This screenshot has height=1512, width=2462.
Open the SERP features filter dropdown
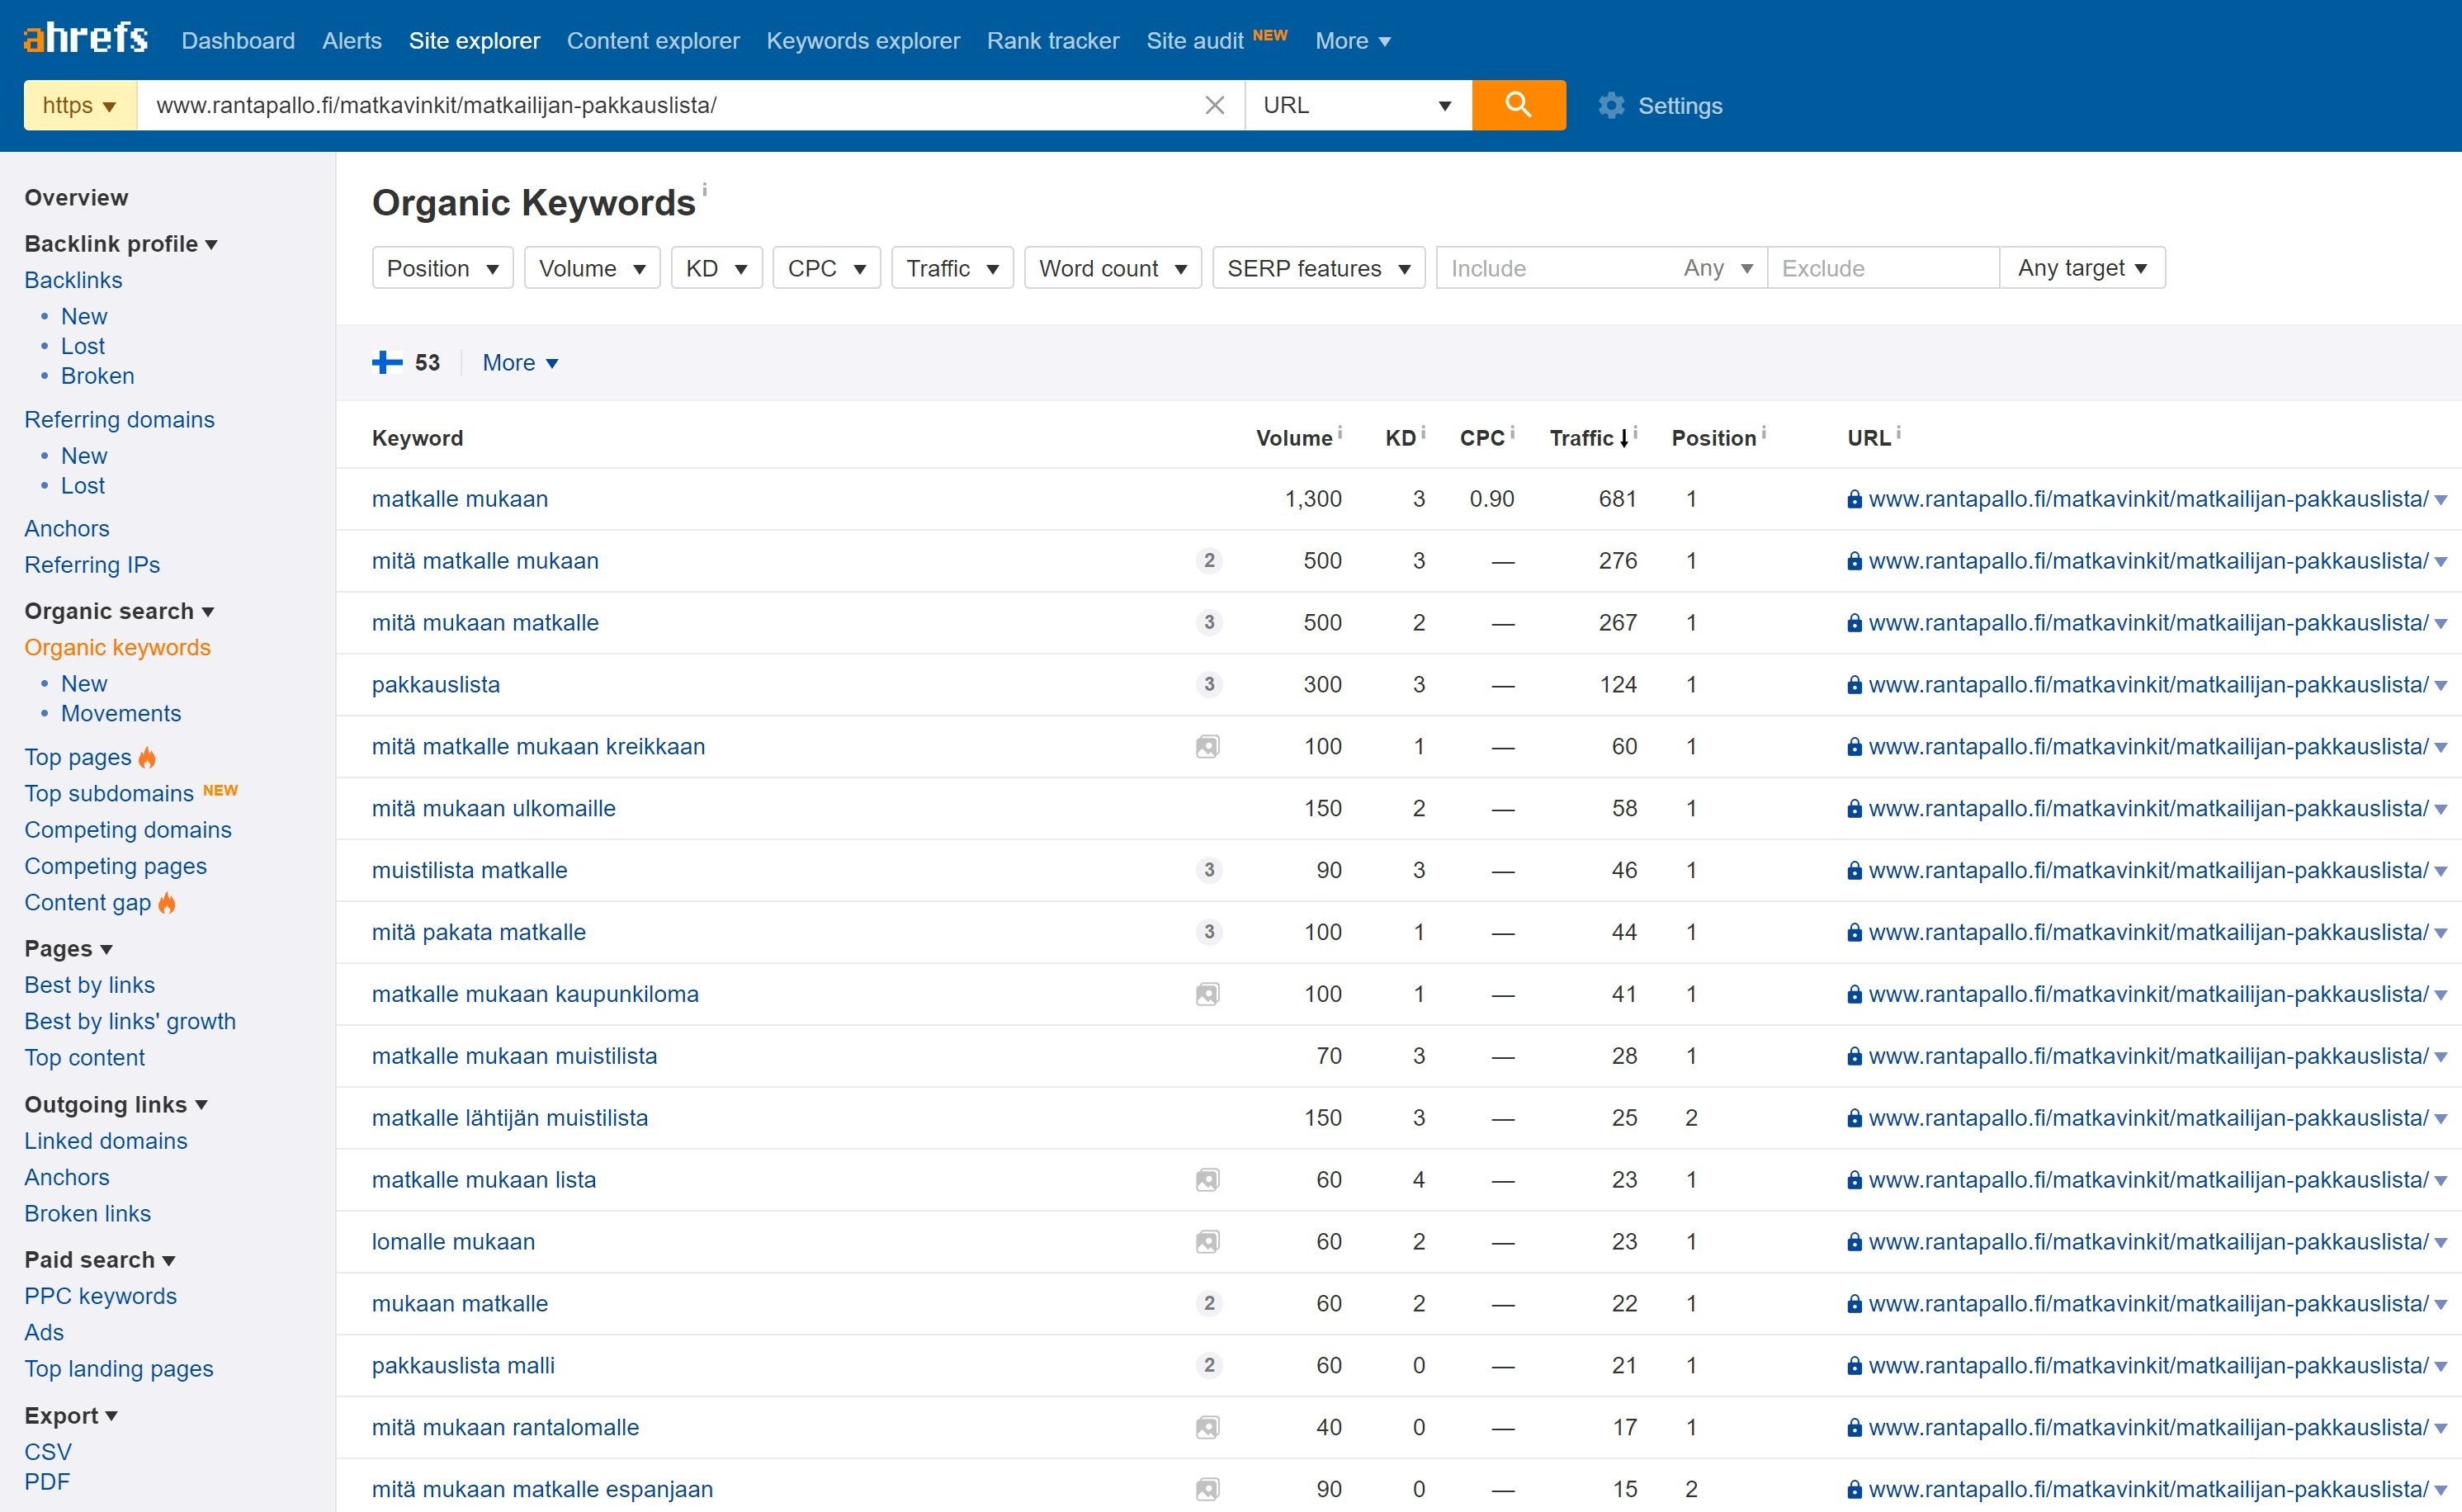1319,268
